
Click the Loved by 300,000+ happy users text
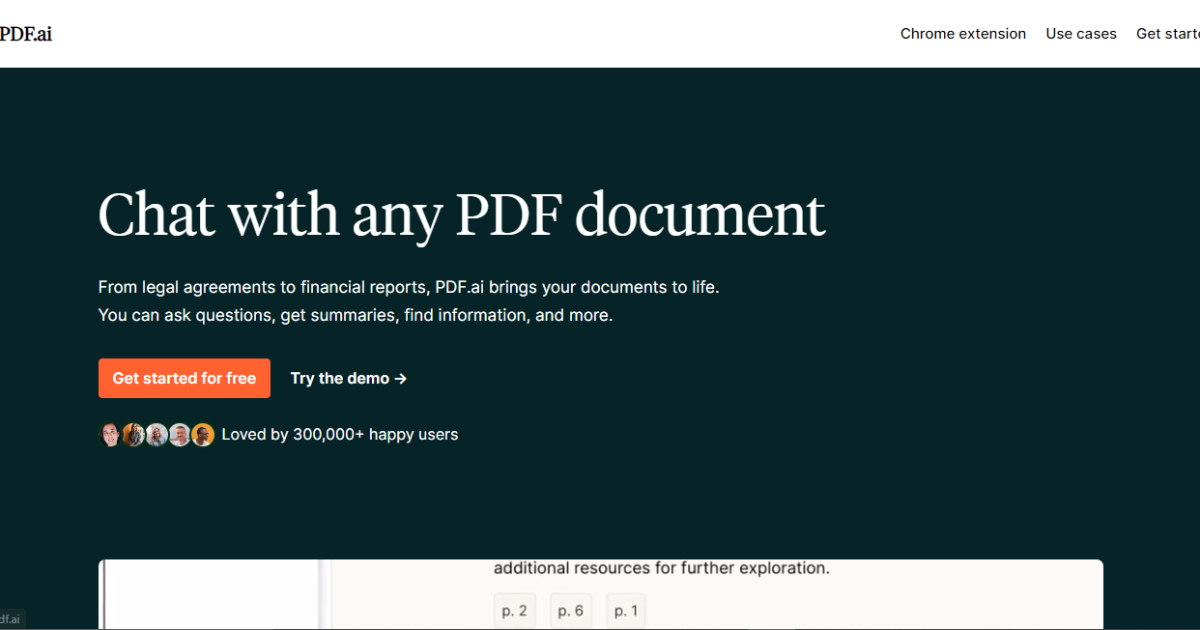(x=339, y=435)
